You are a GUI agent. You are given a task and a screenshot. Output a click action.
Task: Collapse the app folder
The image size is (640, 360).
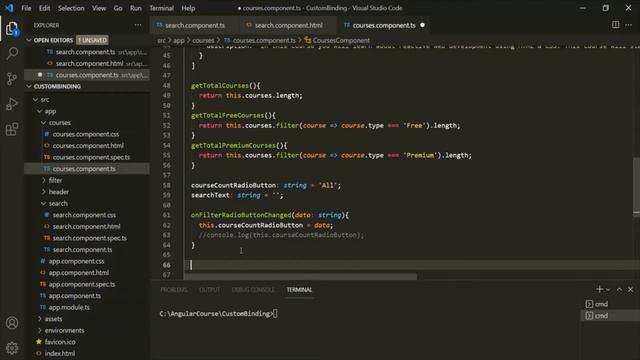tap(40, 111)
